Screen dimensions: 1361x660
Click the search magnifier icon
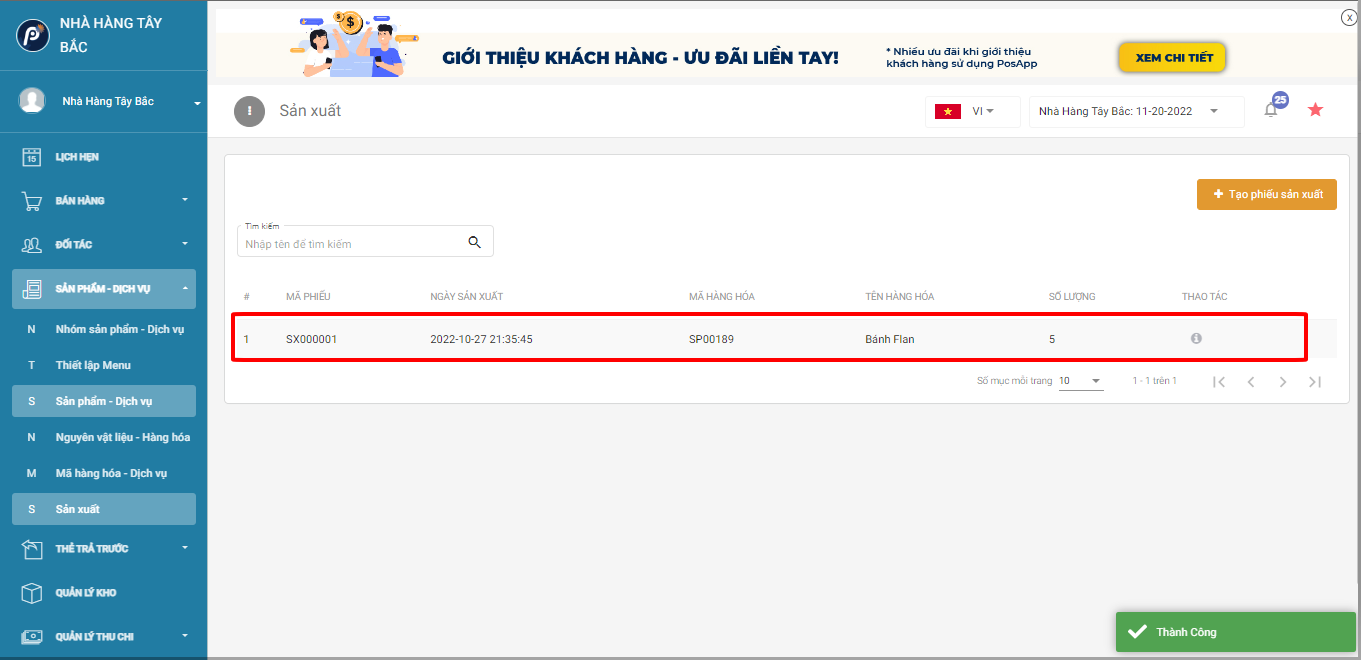(474, 242)
